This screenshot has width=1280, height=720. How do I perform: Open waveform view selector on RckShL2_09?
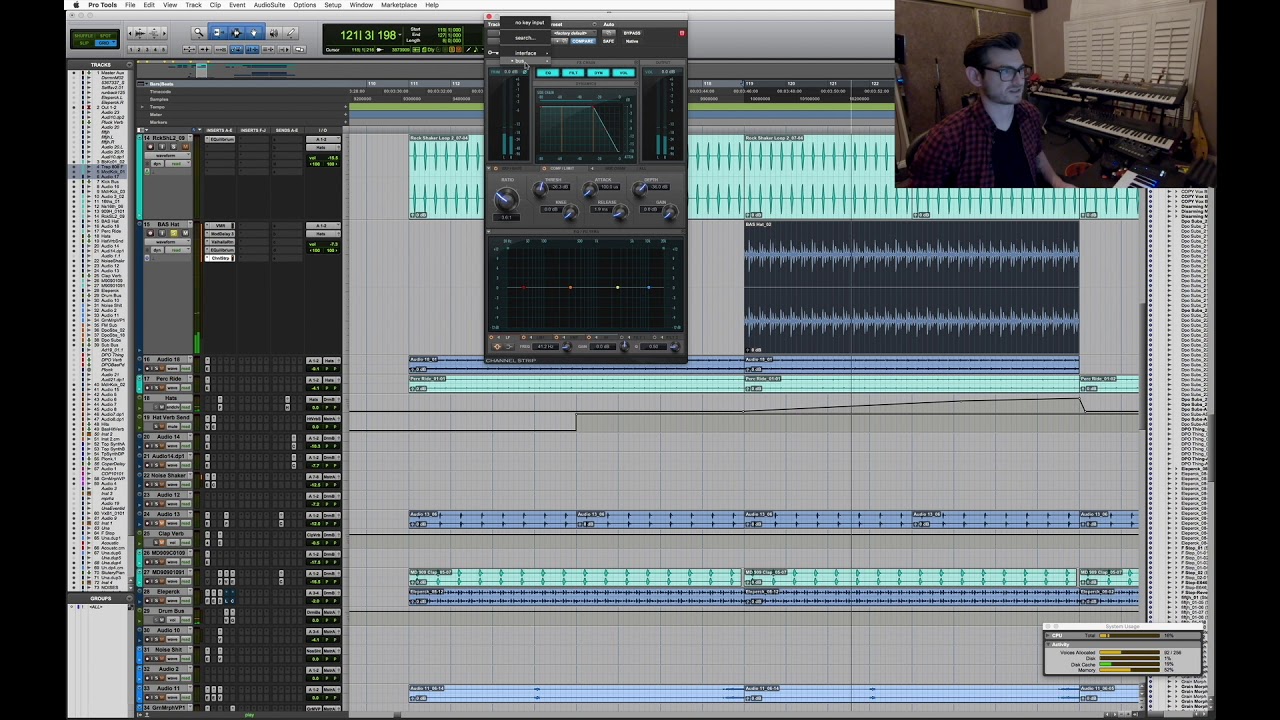(x=168, y=155)
